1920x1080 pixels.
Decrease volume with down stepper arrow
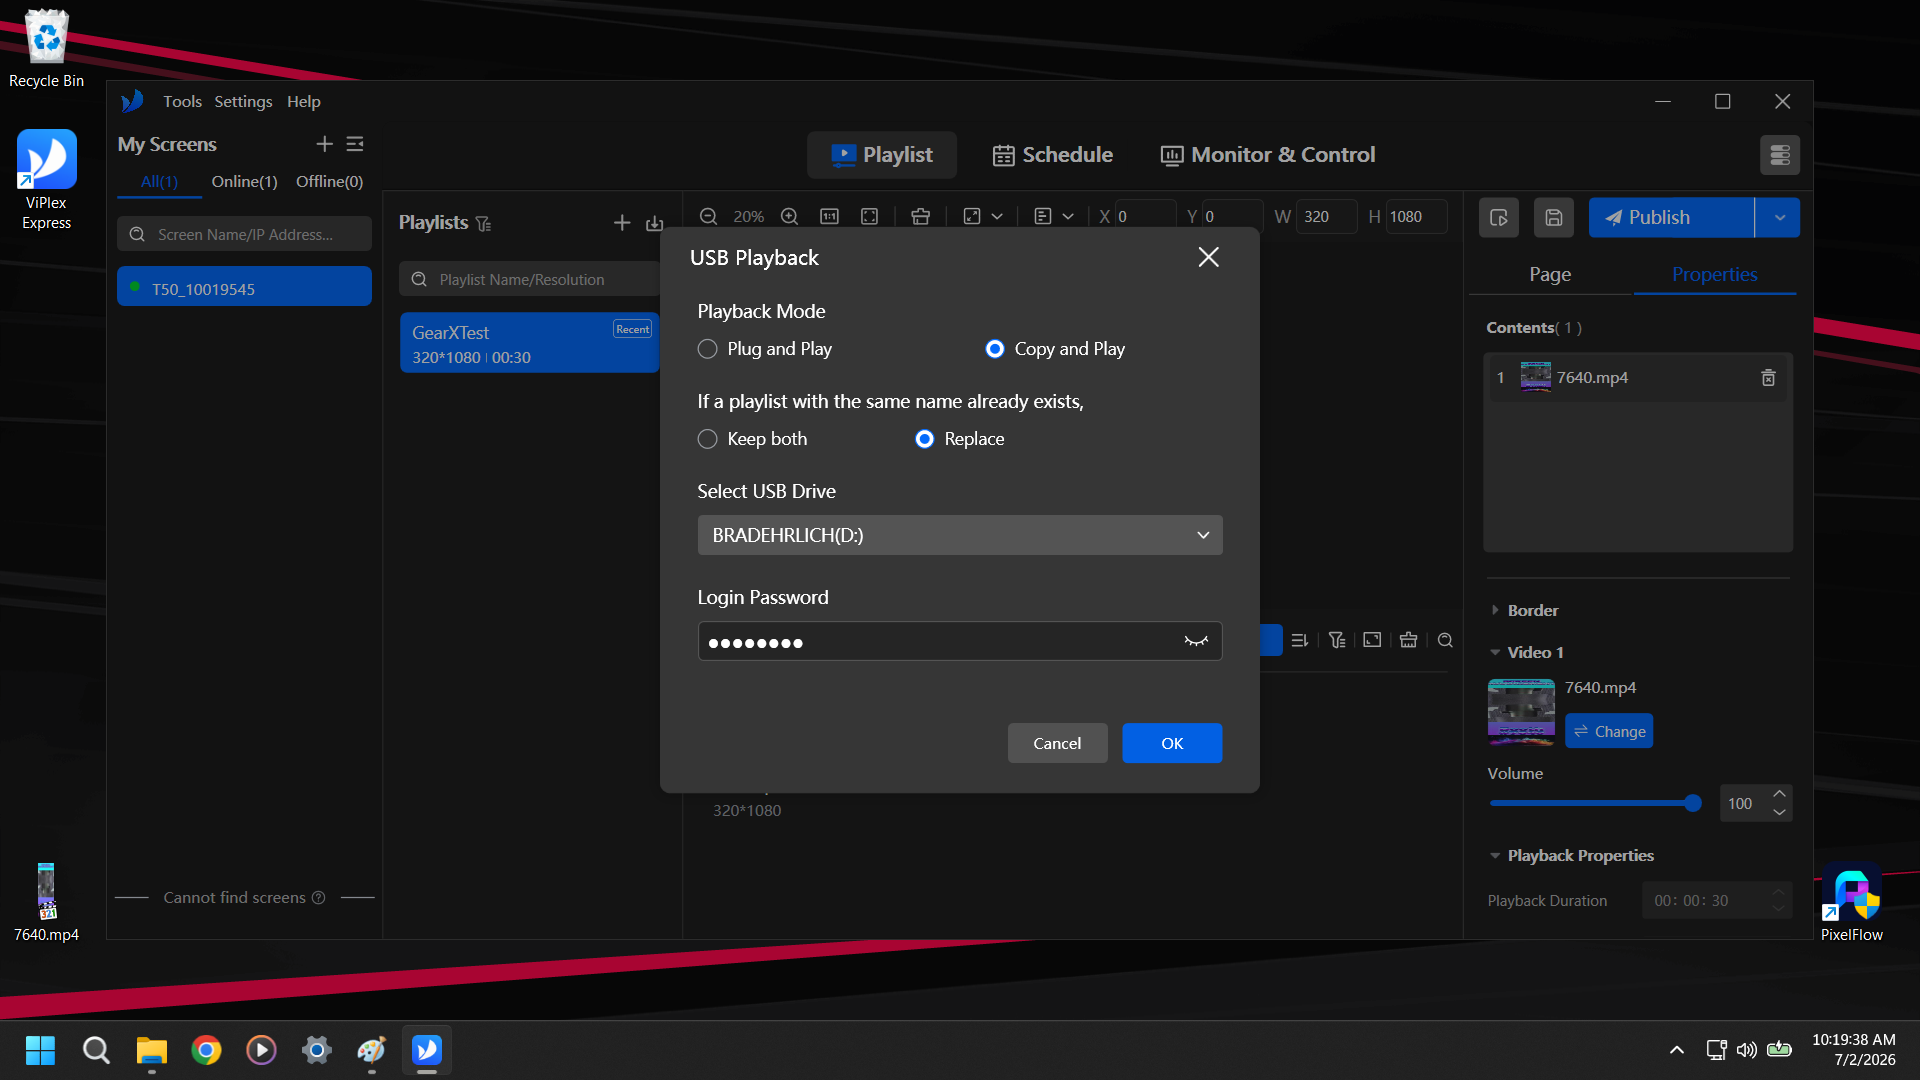1779,812
